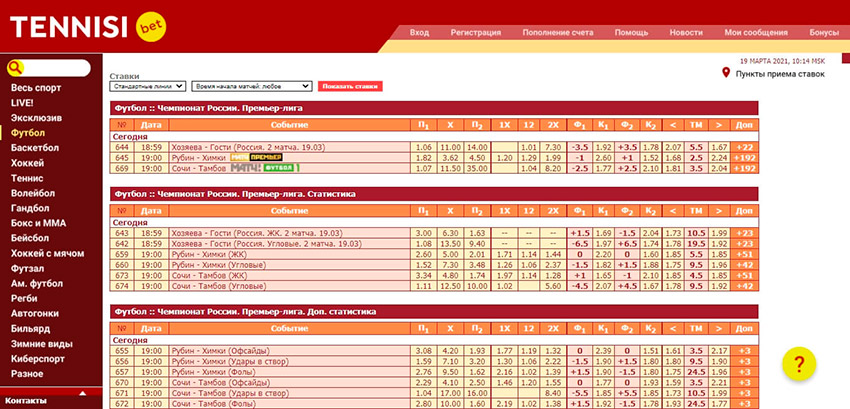Click the location pin icon near Пункты приема ставок
The image size is (850, 409).
pos(726,73)
